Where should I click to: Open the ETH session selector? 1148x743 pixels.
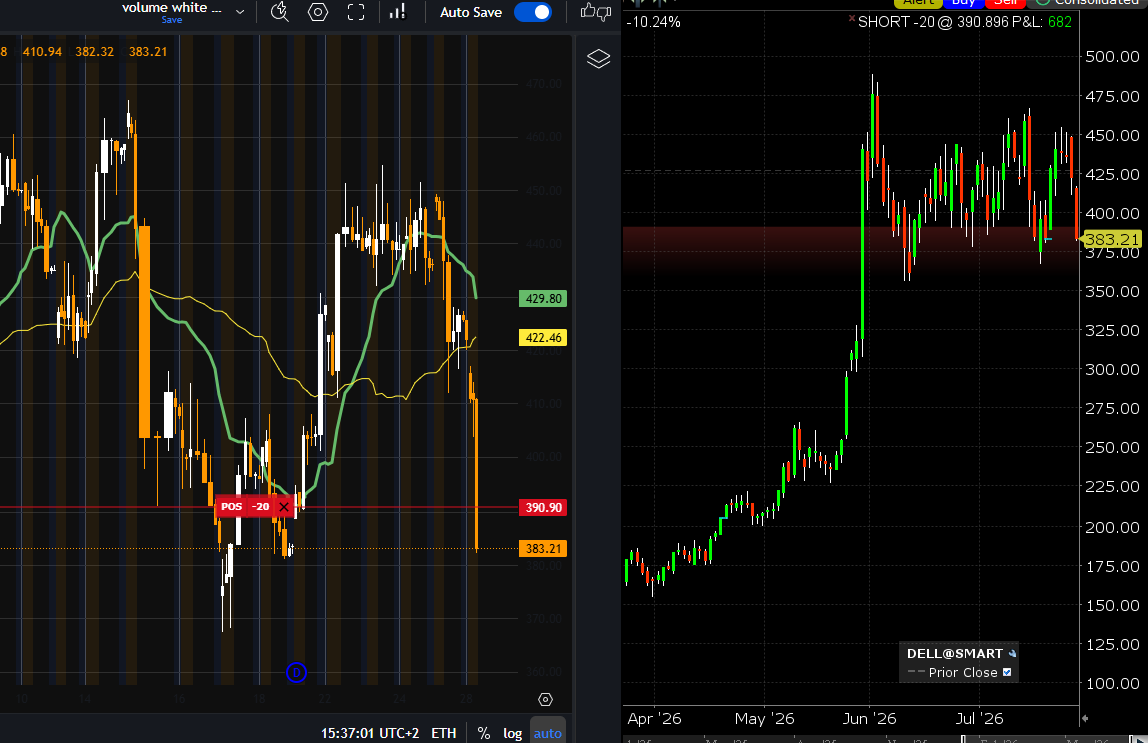444,733
